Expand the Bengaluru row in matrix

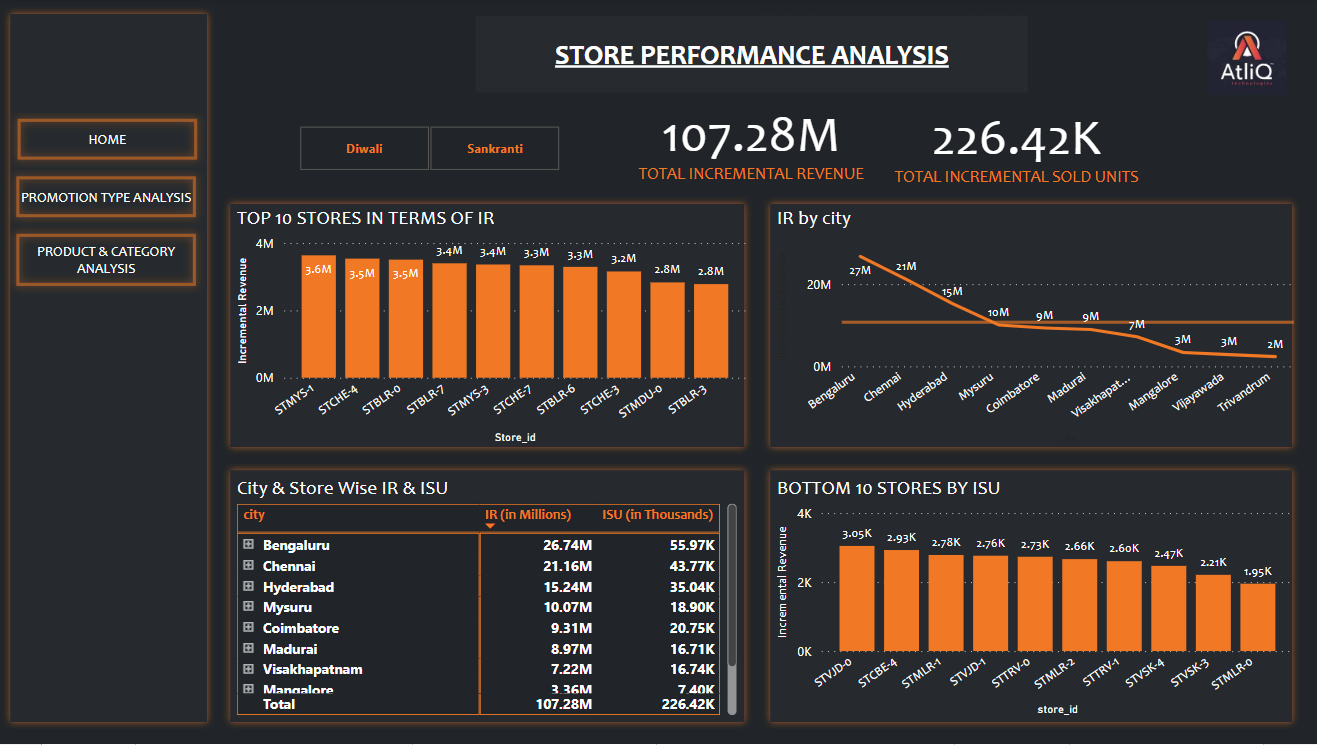(248, 545)
